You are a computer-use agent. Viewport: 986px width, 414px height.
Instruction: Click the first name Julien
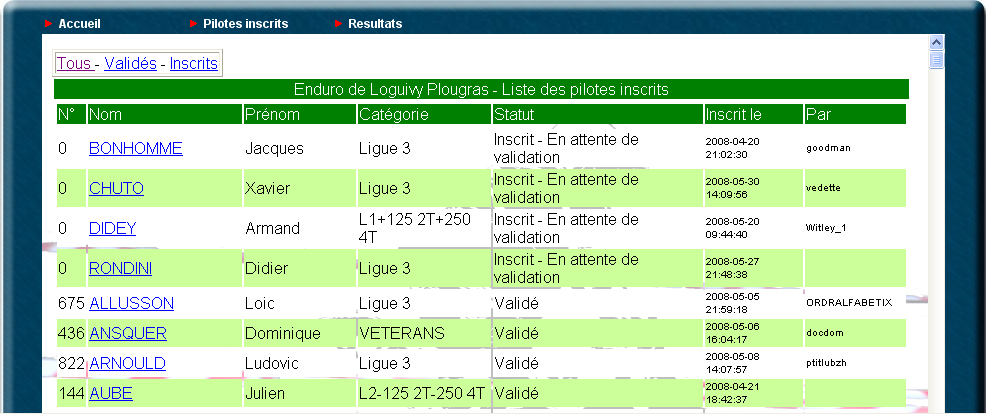265,394
